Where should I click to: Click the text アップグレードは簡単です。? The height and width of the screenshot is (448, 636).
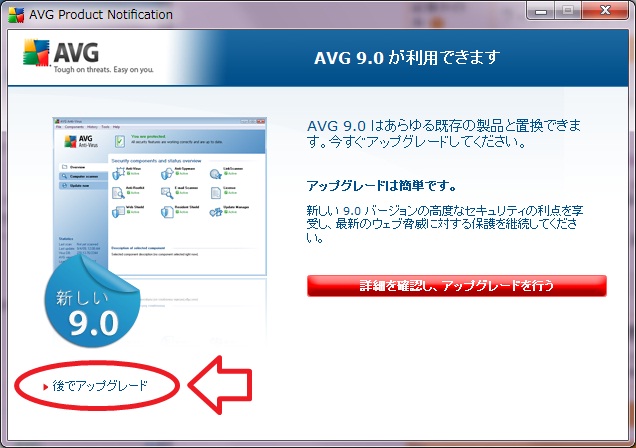pyautogui.click(x=381, y=186)
